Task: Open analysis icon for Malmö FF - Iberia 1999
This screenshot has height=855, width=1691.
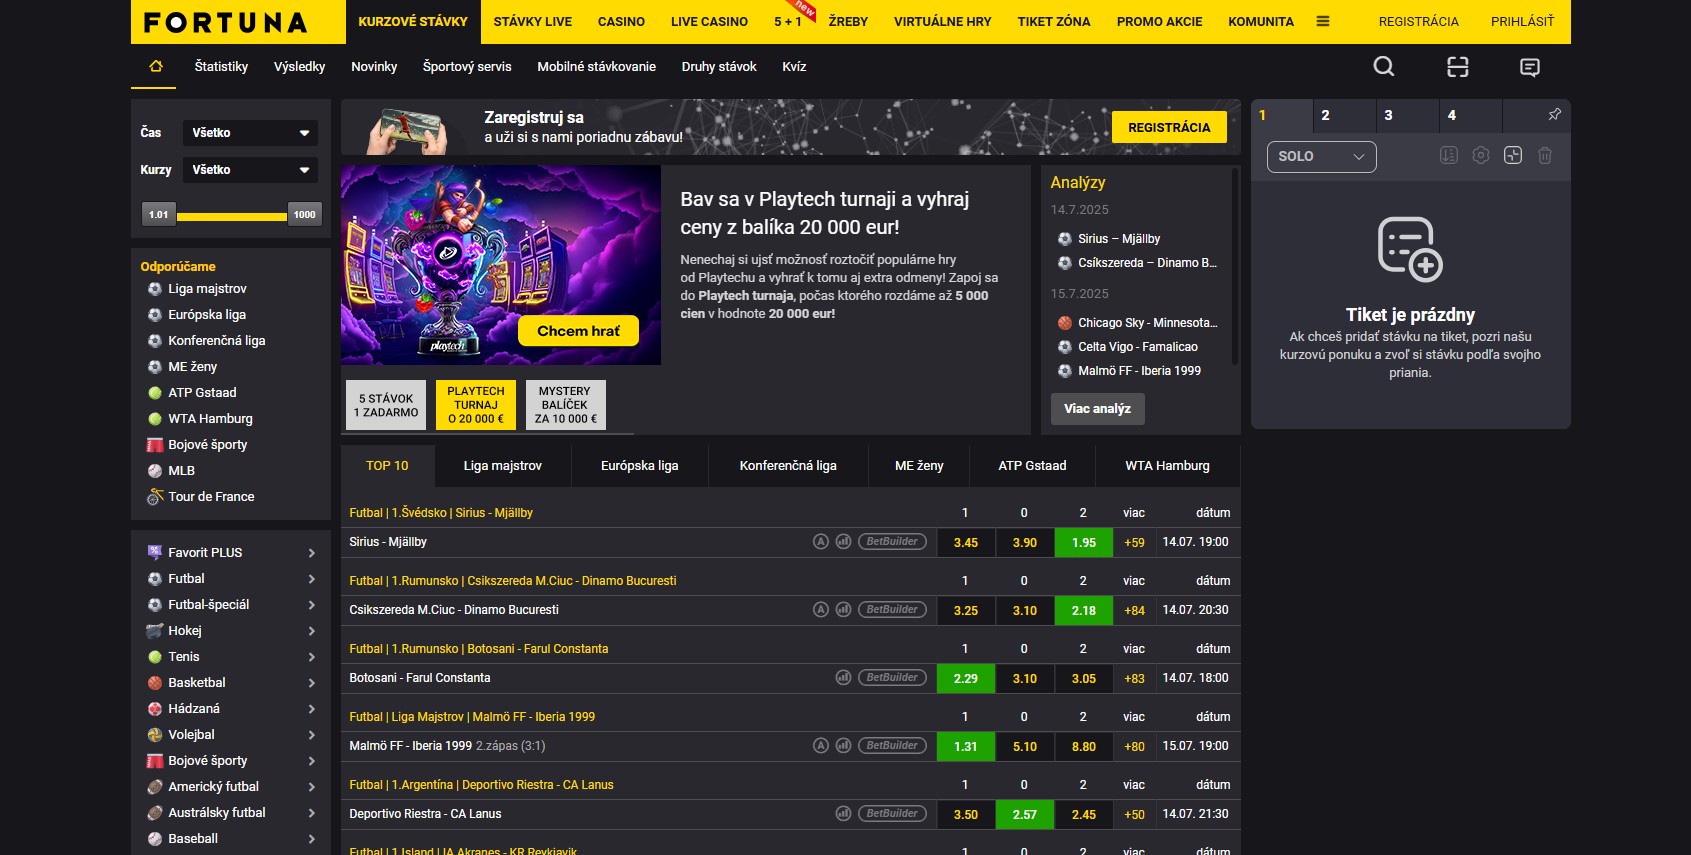Action: (821, 746)
